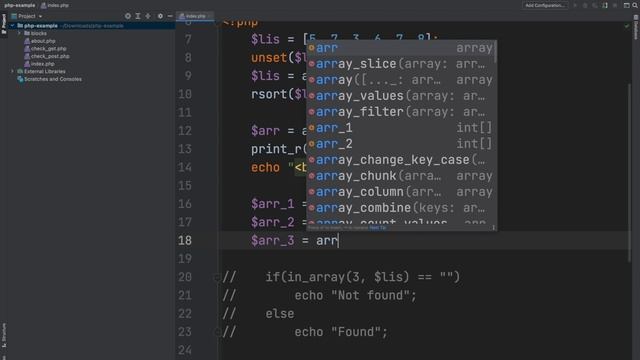This screenshot has height=360, width=640.
Task: Click the editor vertical scrollbar
Action: pyautogui.click(x=629, y=171)
